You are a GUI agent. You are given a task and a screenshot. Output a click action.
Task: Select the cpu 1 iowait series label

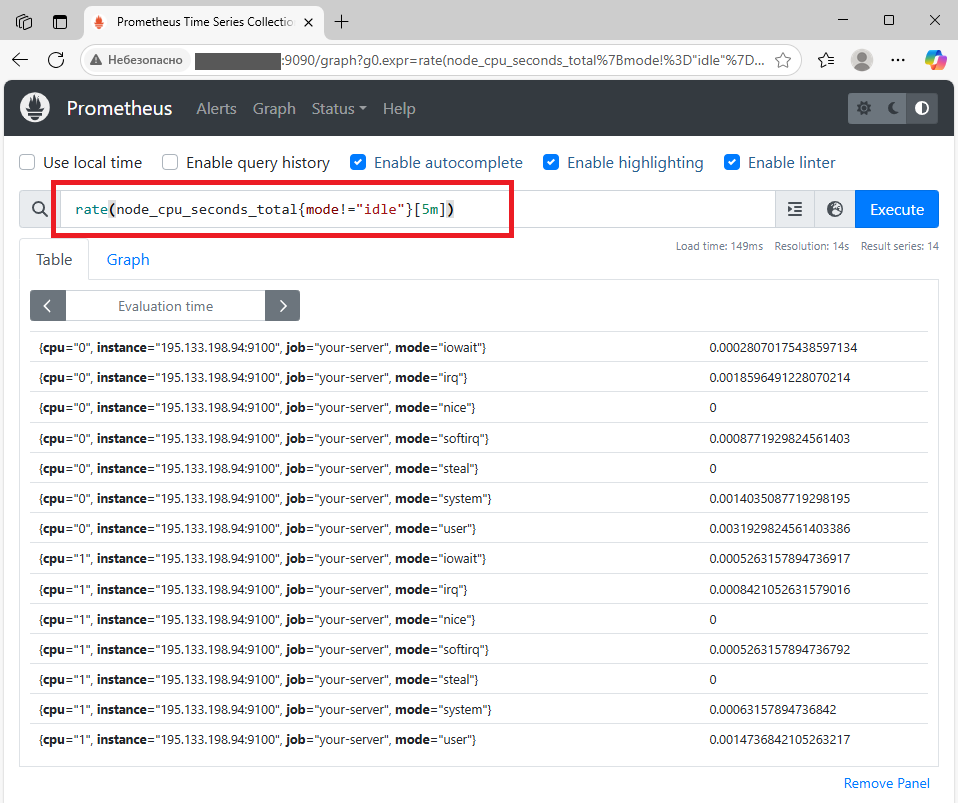click(x=263, y=559)
